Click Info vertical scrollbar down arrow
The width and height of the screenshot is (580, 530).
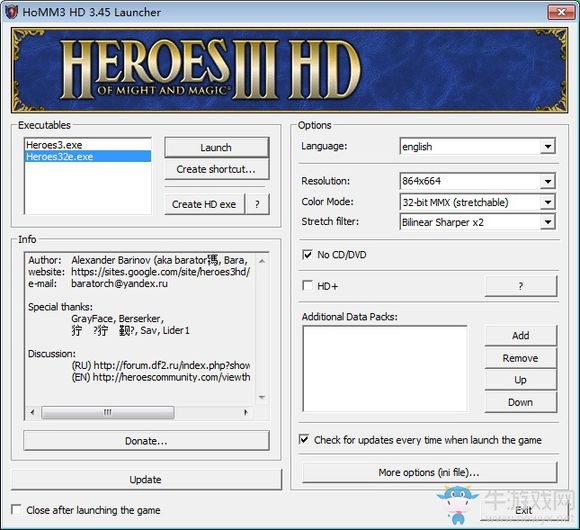tap(262, 397)
